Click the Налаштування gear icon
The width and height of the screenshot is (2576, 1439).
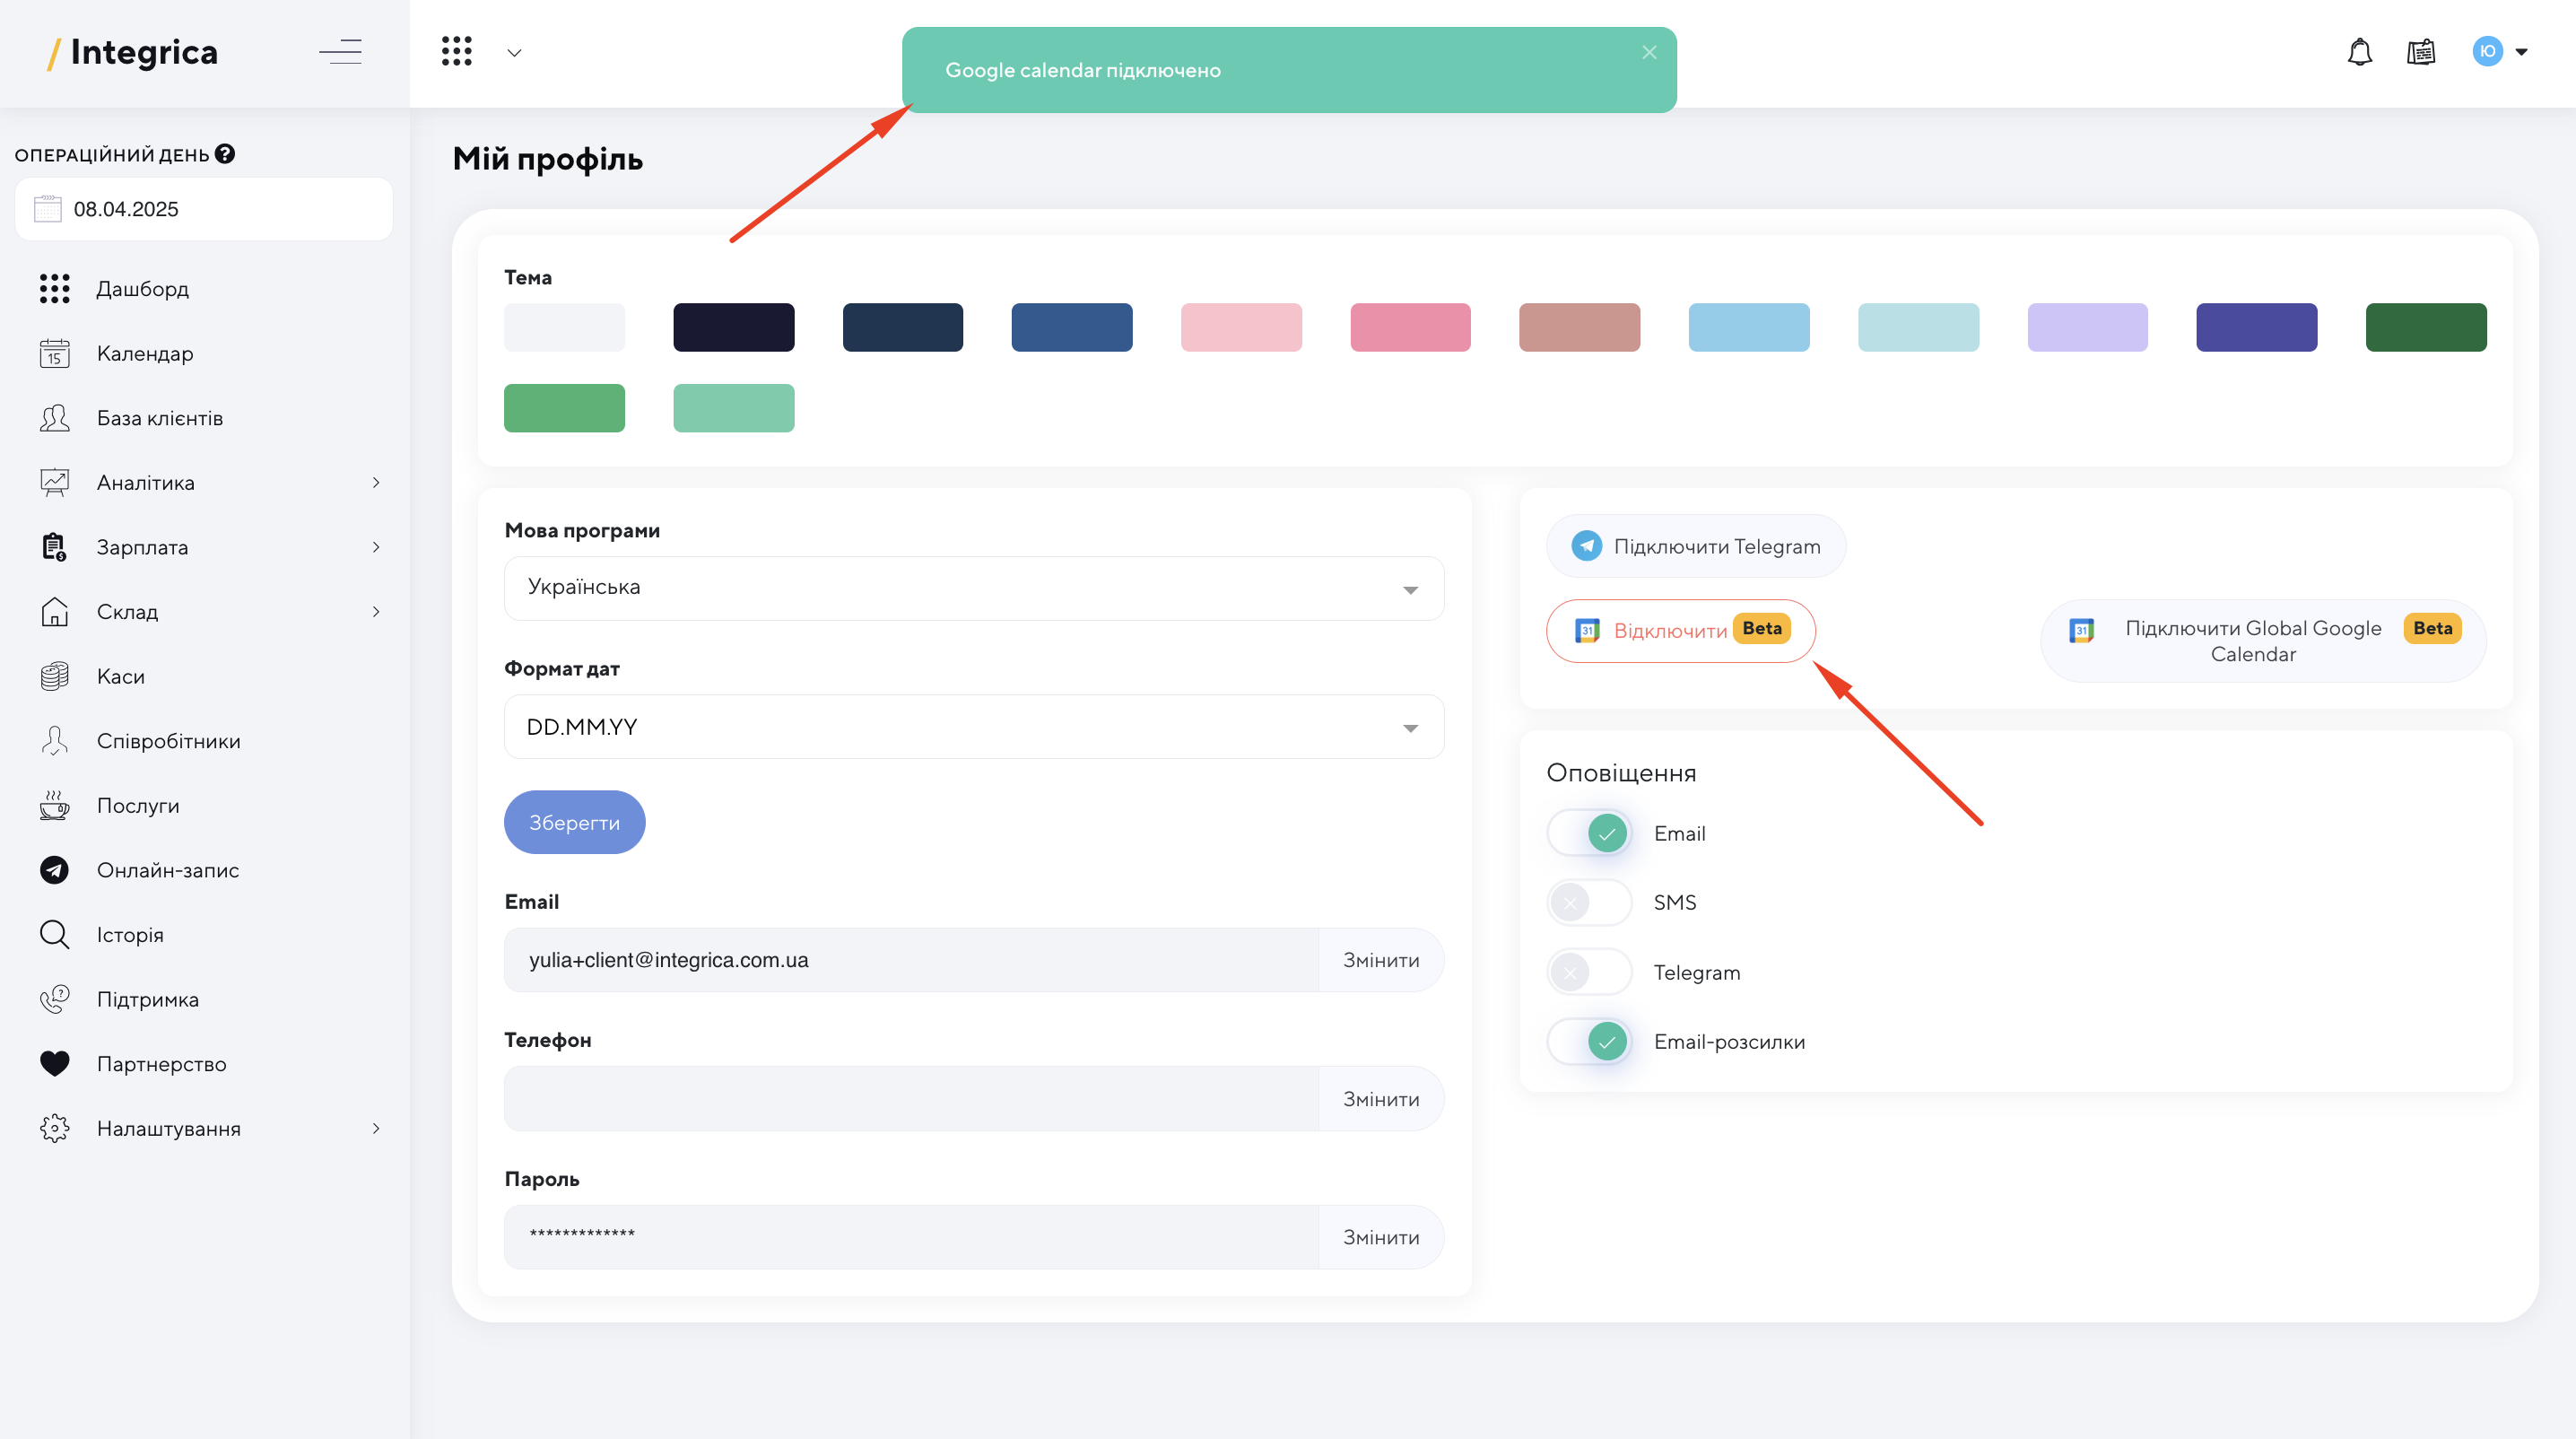54,1129
